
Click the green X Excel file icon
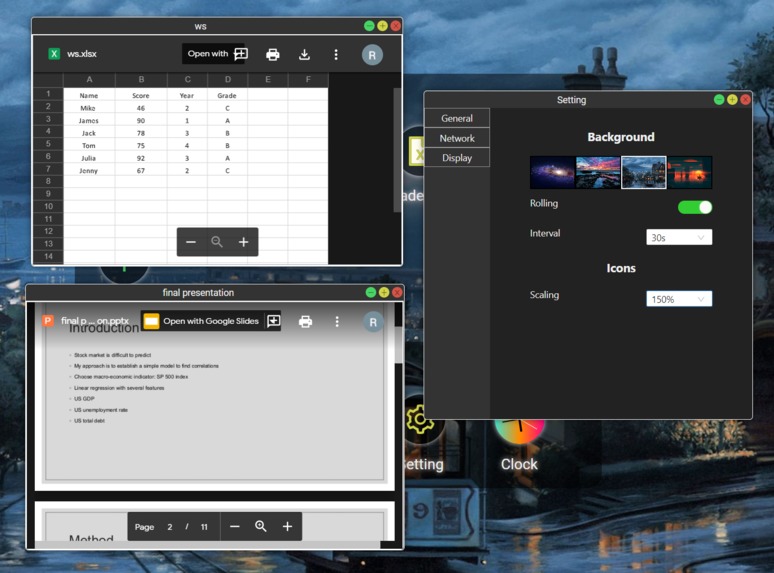(54, 54)
